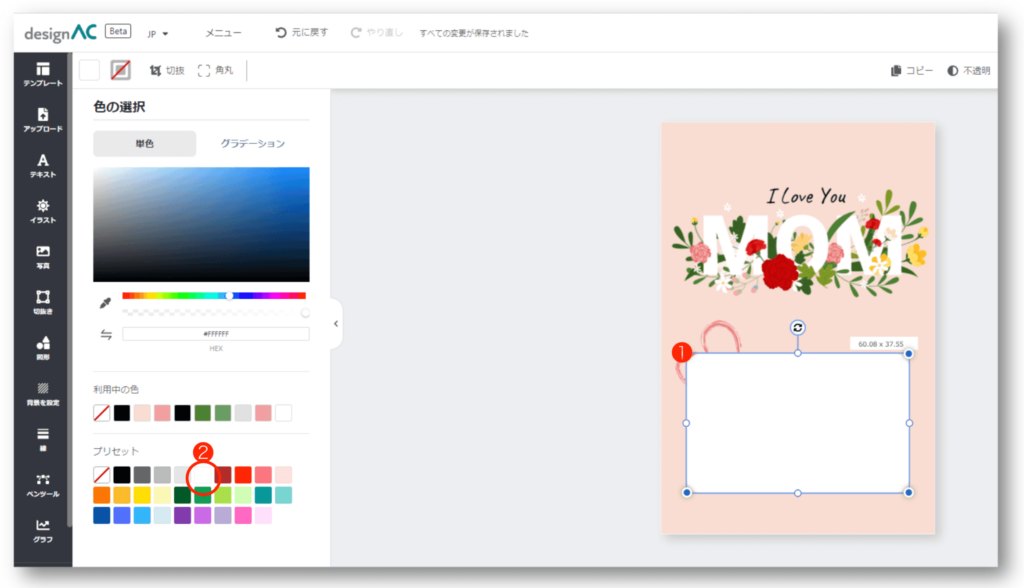Switch to the グラデーション (Gradient) tab
The image size is (1024, 588).
pos(253,144)
